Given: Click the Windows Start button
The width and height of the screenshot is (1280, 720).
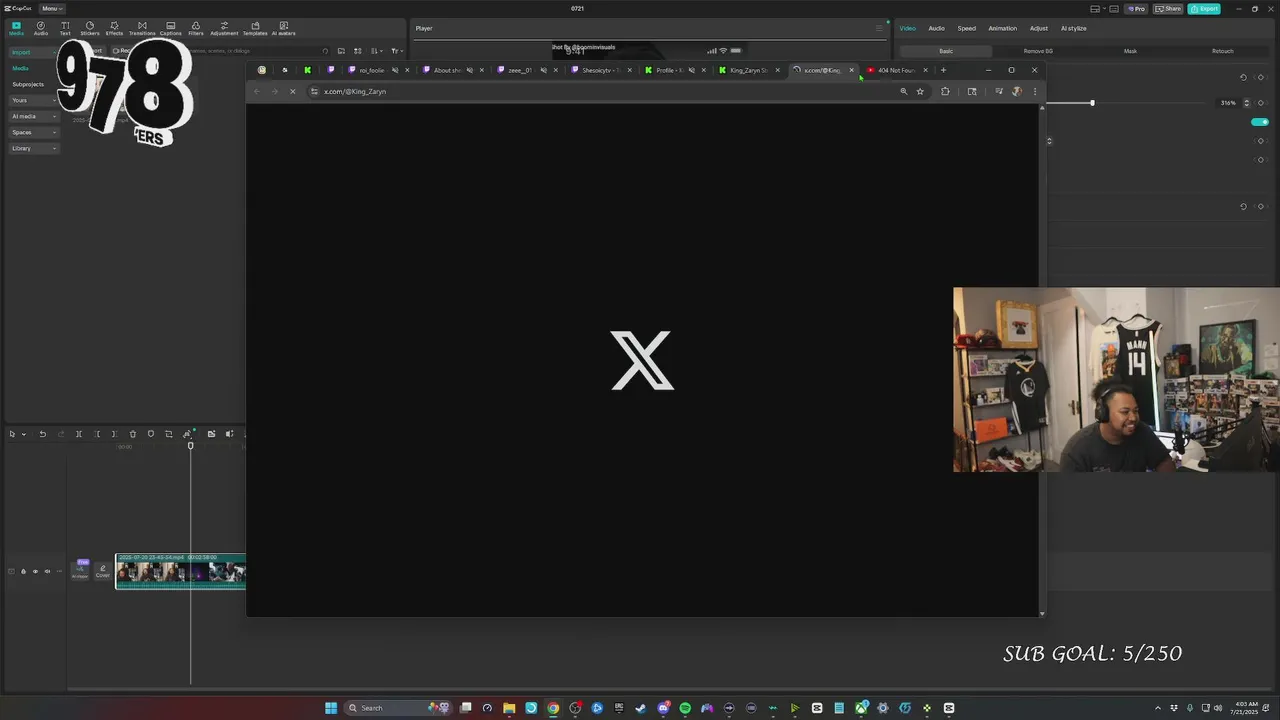Looking at the screenshot, I should [x=331, y=708].
